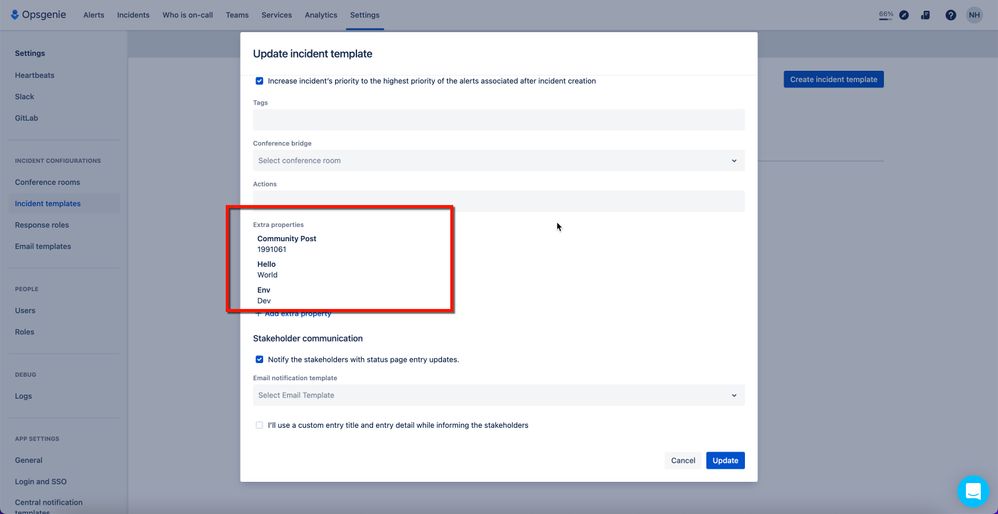Click the World property value
This screenshot has height=514, width=998.
pos(267,275)
